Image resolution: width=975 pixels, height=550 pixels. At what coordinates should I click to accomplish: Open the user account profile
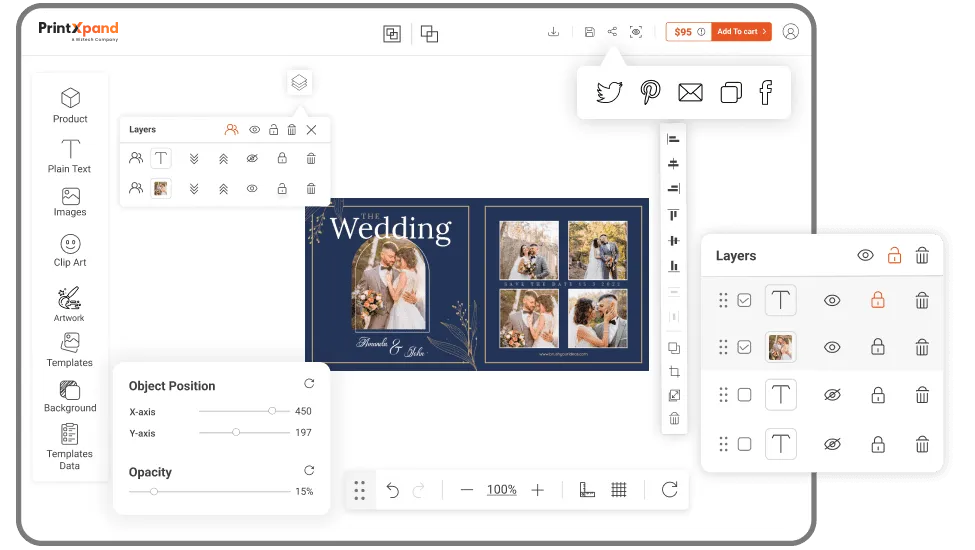791,32
